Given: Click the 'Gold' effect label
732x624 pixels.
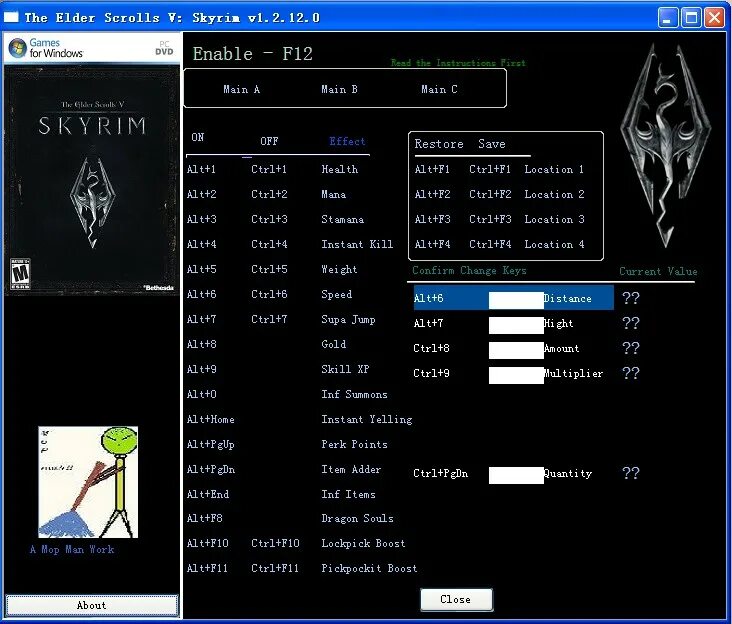Looking at the screenshot, I should pyautogui.click(x=334, y=344).
